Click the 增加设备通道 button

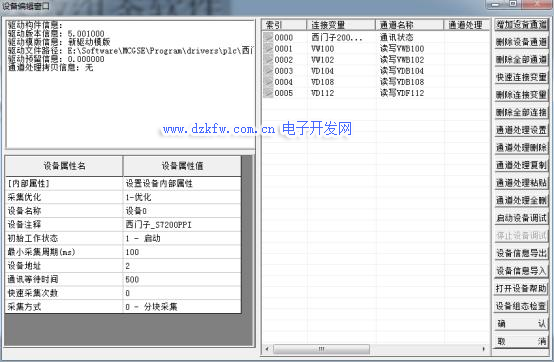(521, 24)
